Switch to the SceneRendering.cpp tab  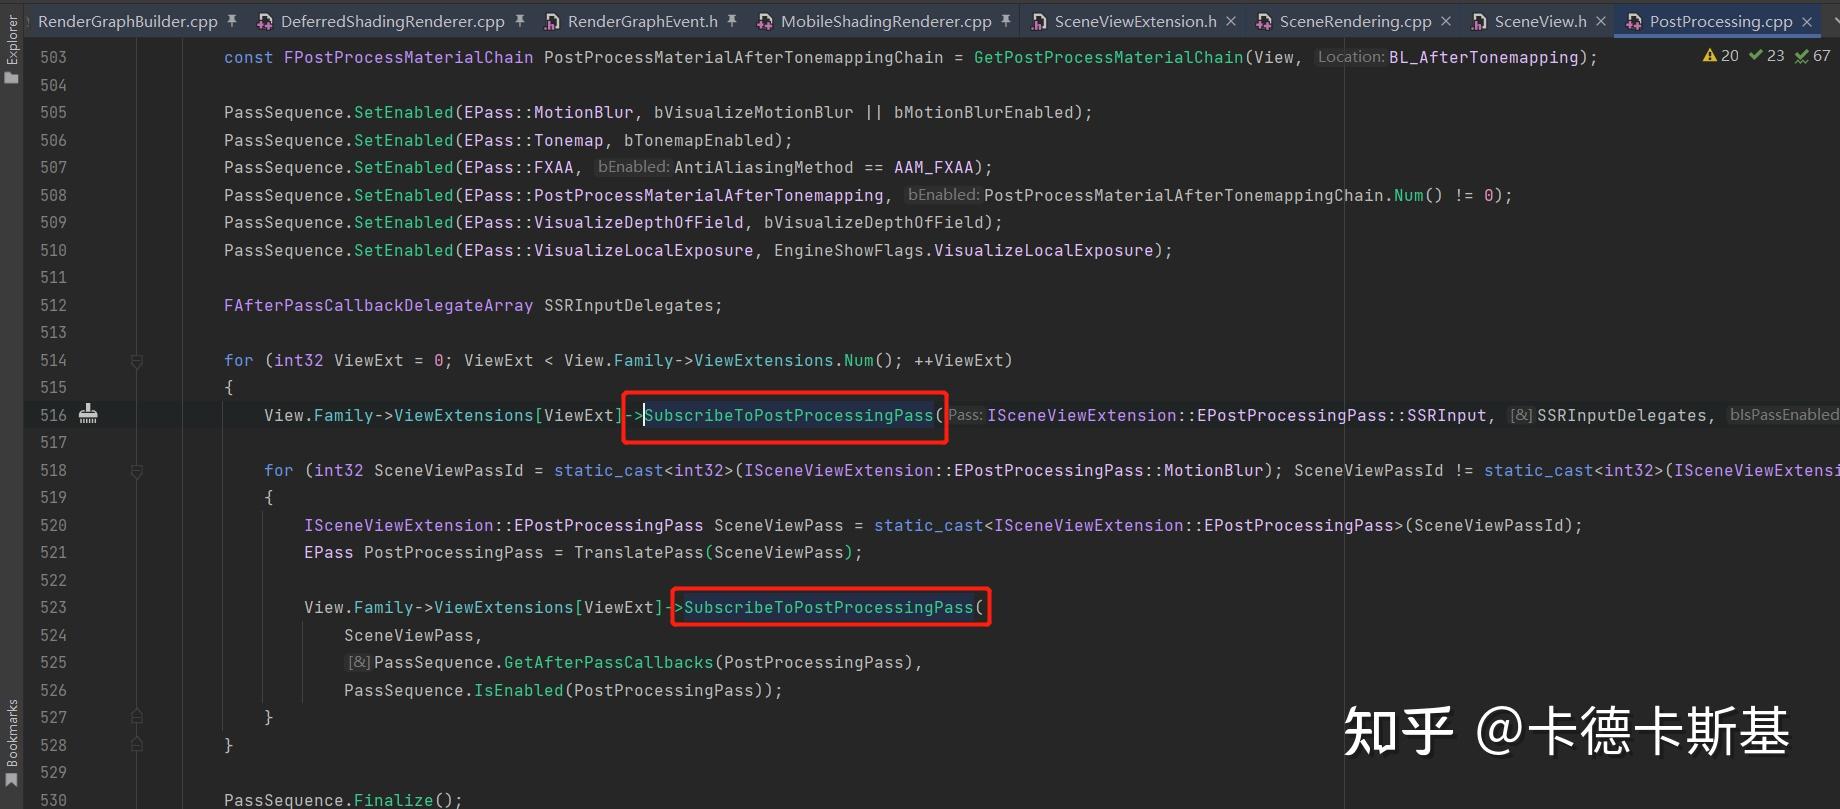pyautogui.click(x=1356, y=21)
